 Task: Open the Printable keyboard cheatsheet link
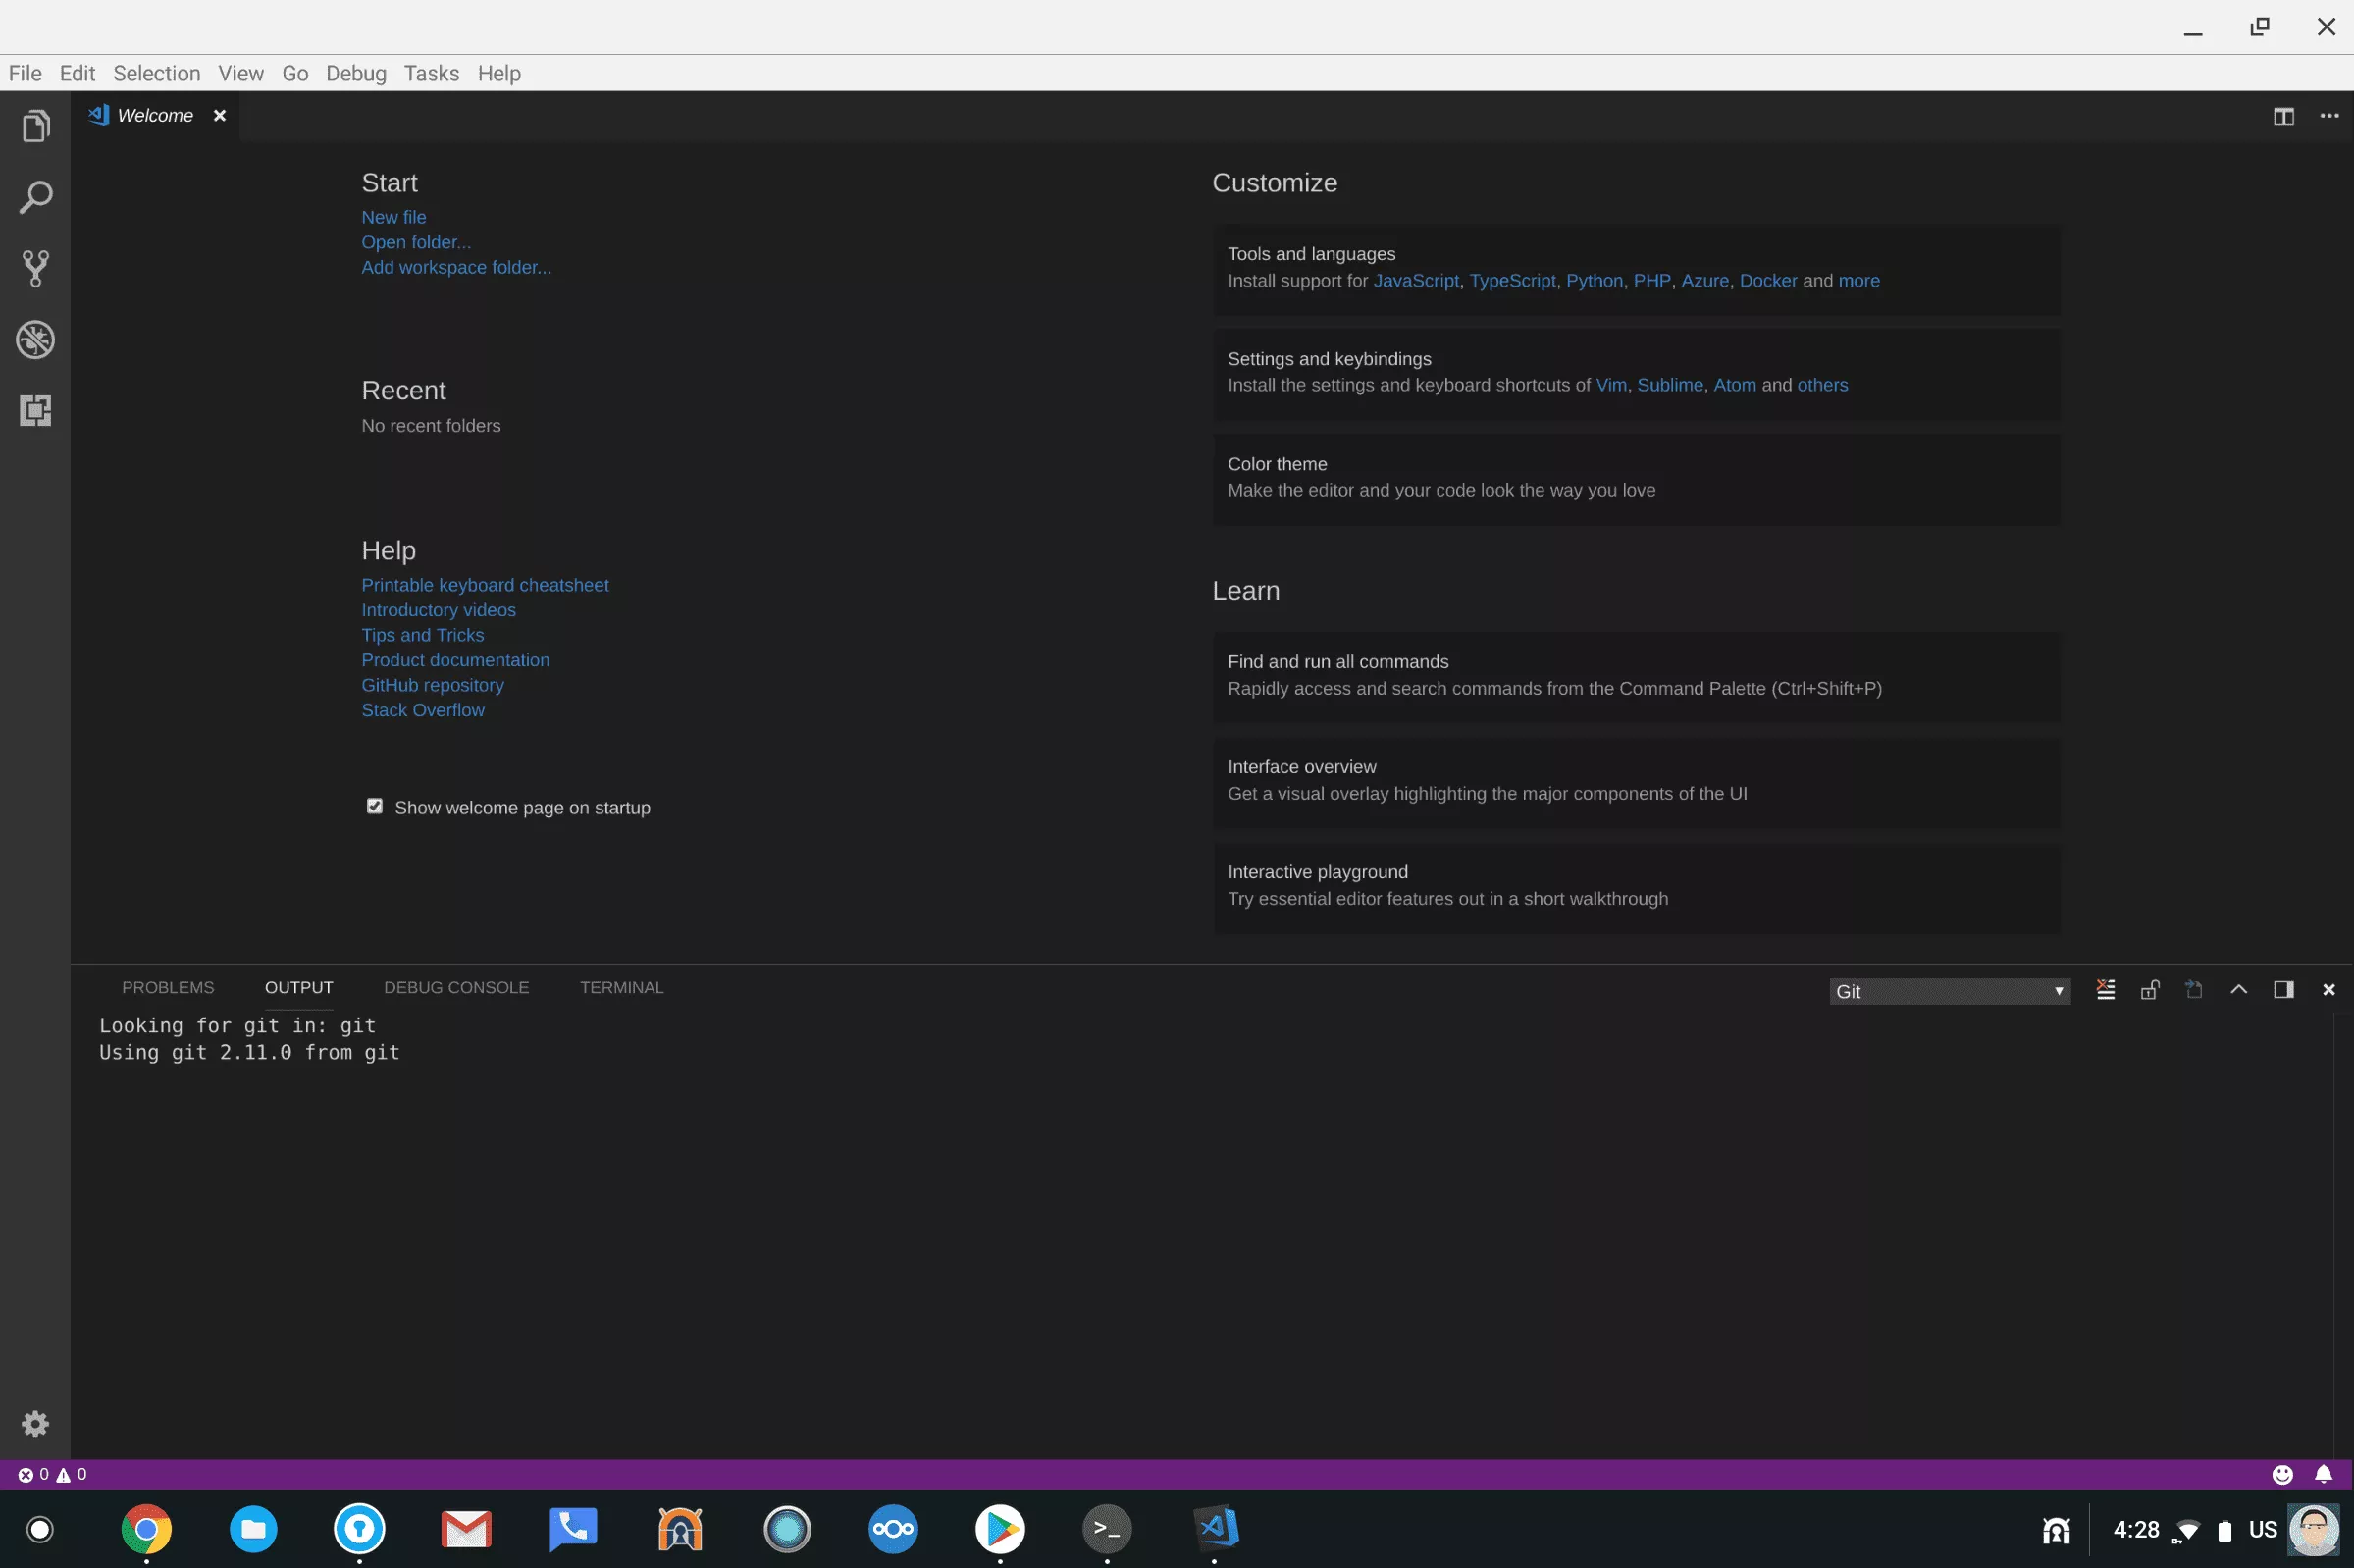tap(484, 585)
